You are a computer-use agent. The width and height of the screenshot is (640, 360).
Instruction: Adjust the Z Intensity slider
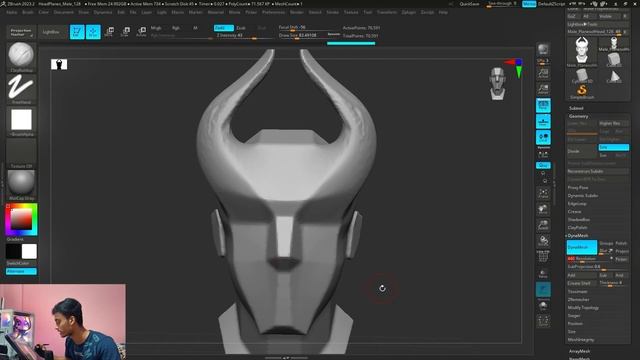243,36
